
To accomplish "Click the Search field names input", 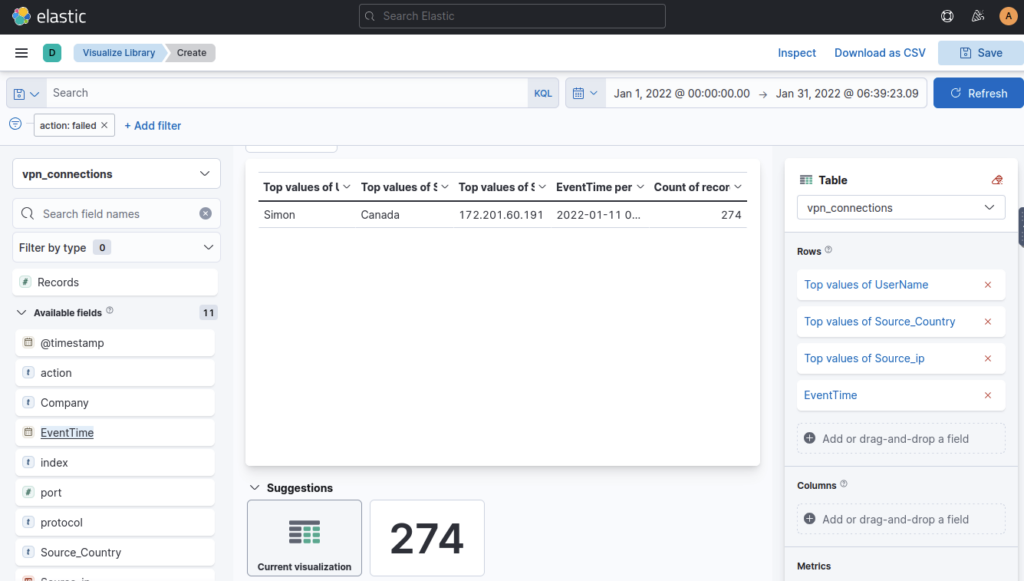I will click(x=116, y=213).
